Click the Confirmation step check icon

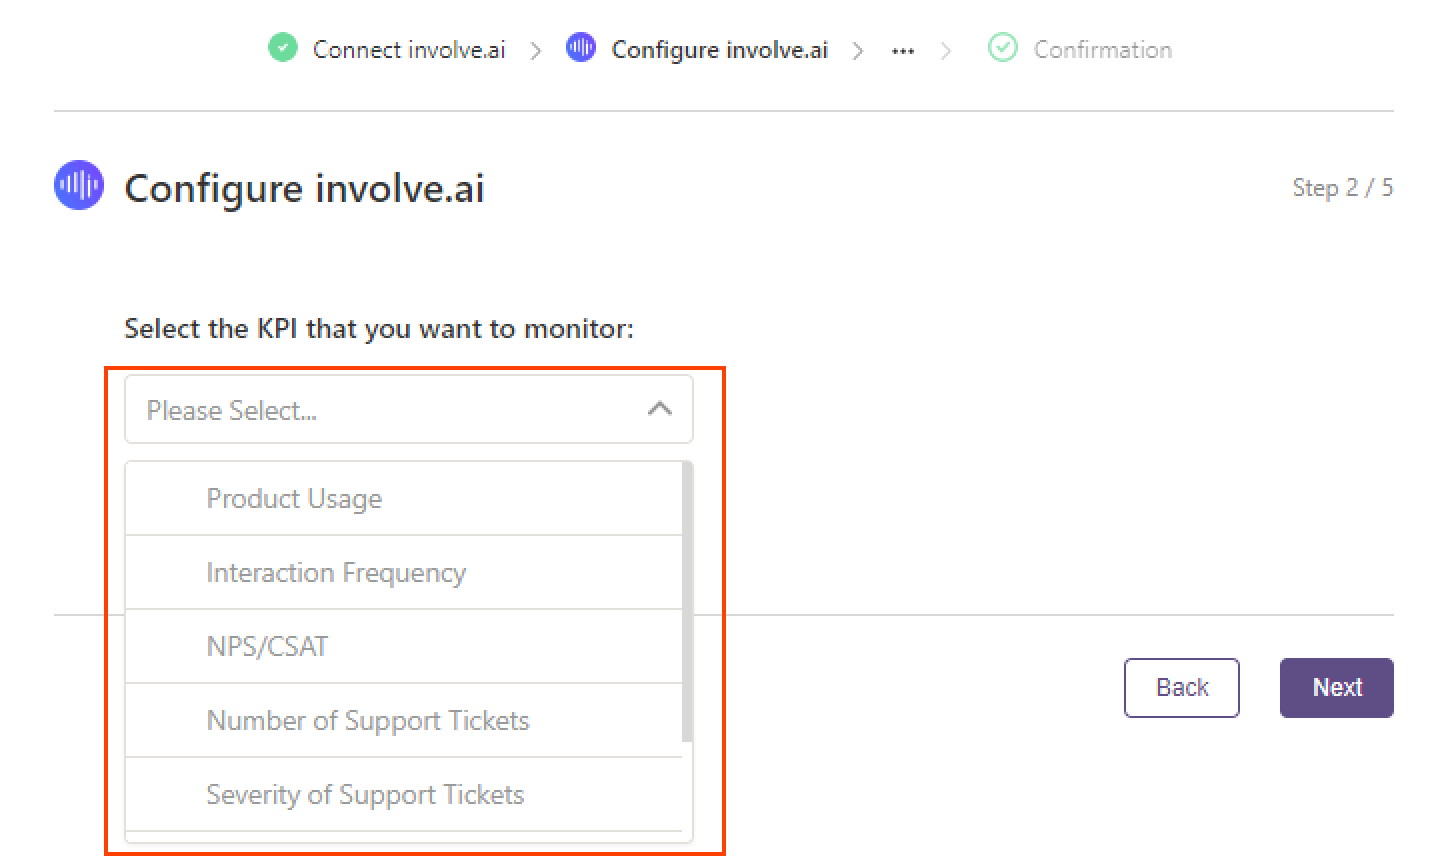coord(1002,47)
